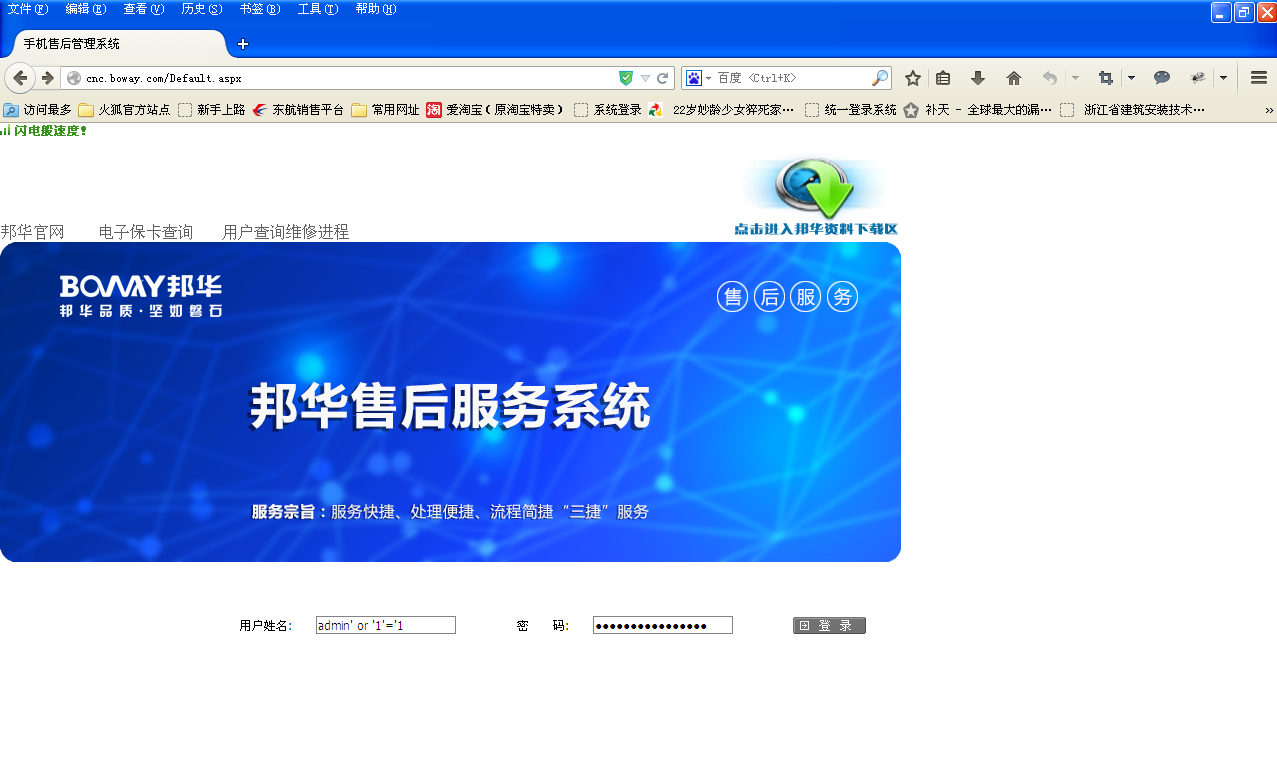The width and height of the screenshot is (1277, 767).
Task: Click the BOWAY 邦华 logo in the banner
Action: pyautogui.click(x=141, y=295)
